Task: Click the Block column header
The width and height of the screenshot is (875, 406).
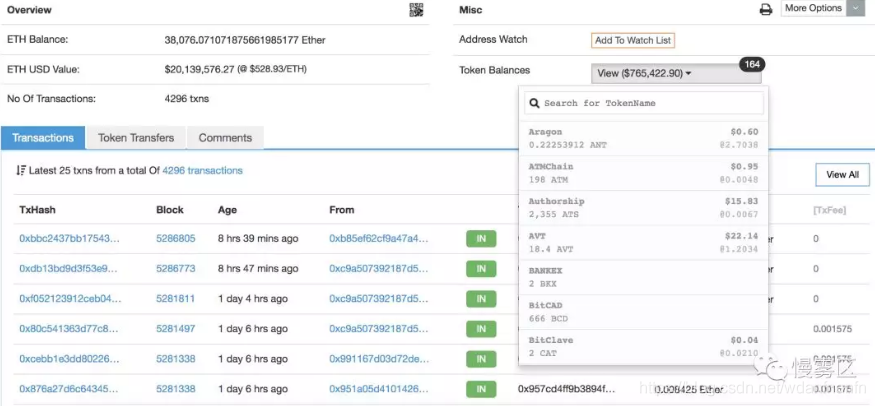Action: (x=170, y=210)
